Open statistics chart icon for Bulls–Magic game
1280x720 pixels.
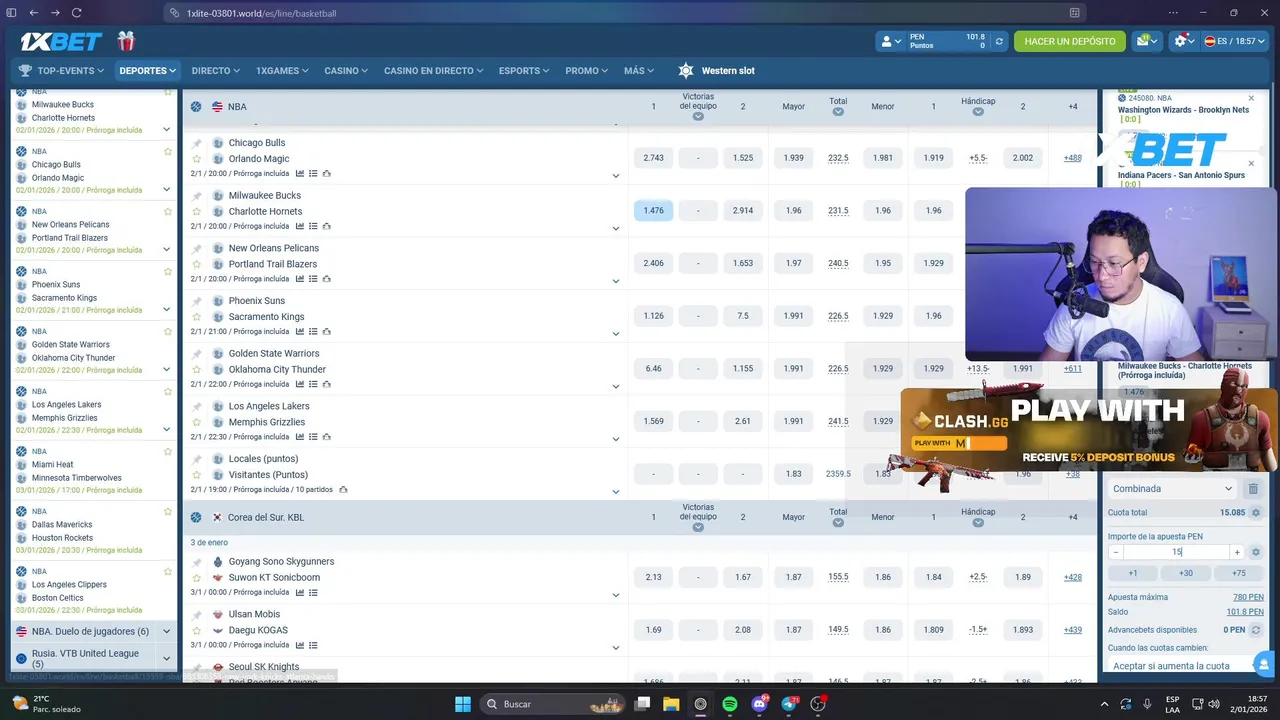[299, 173]
